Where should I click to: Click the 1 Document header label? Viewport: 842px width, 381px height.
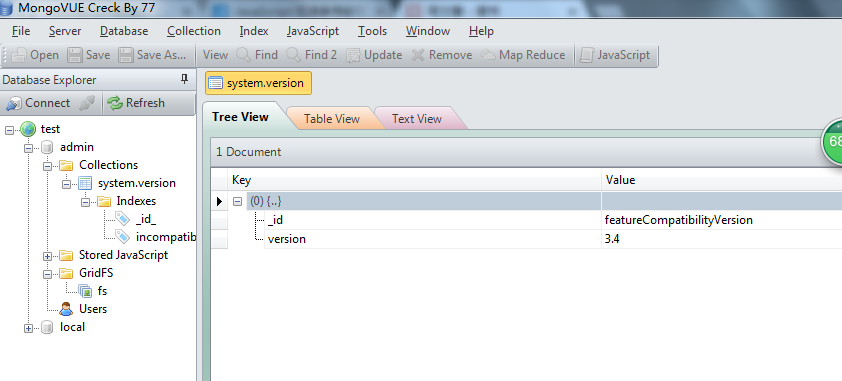pos(248,152)
